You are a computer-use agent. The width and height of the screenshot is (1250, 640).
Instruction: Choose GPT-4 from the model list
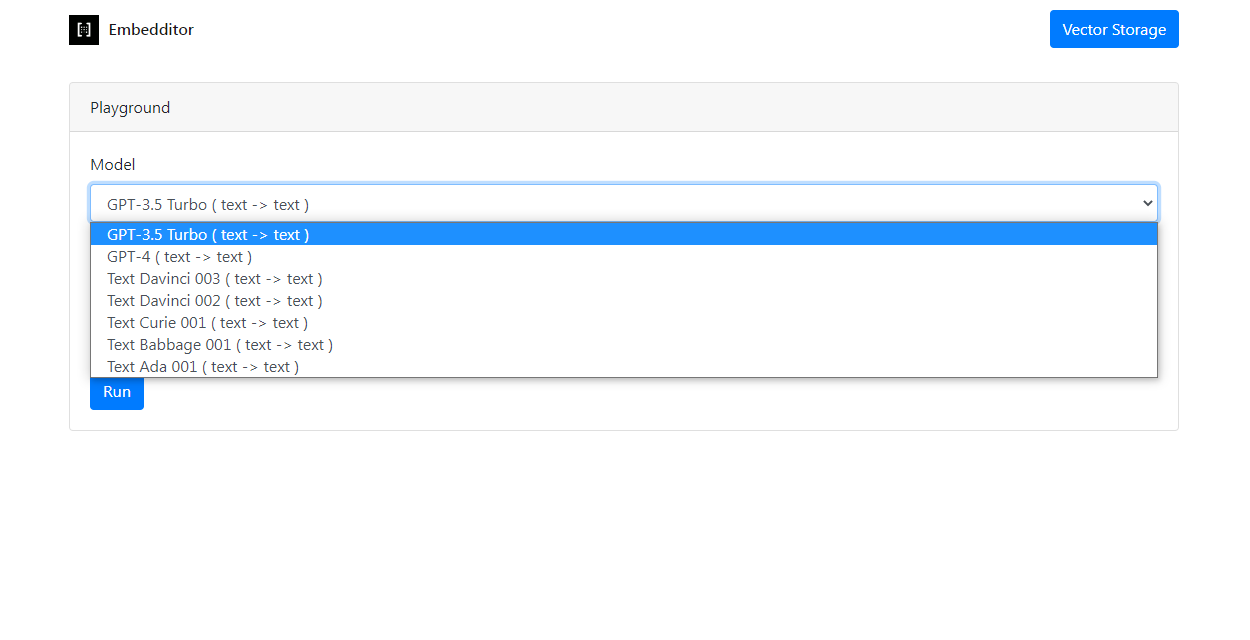[180, 257]
